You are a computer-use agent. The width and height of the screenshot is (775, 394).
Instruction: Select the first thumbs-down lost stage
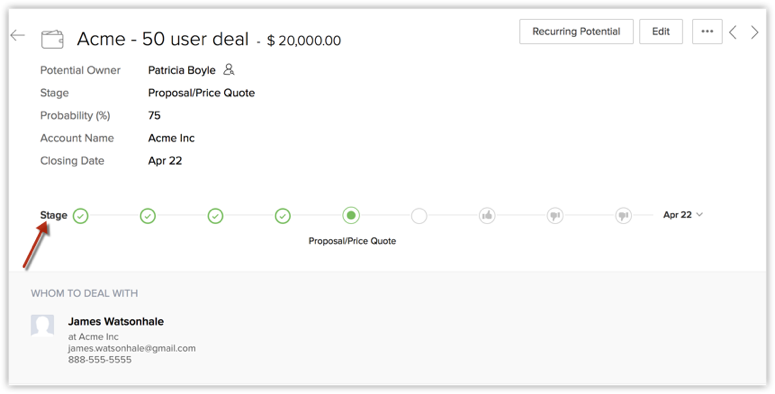coord(555,216)
